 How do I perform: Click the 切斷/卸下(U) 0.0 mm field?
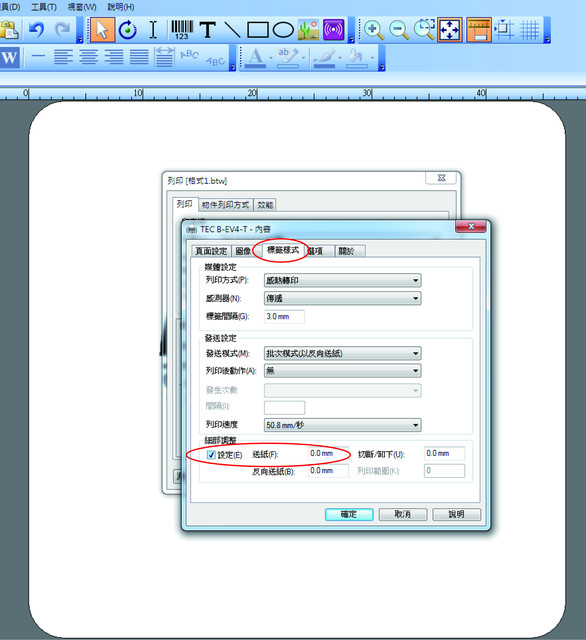click(x=444, y=453)
